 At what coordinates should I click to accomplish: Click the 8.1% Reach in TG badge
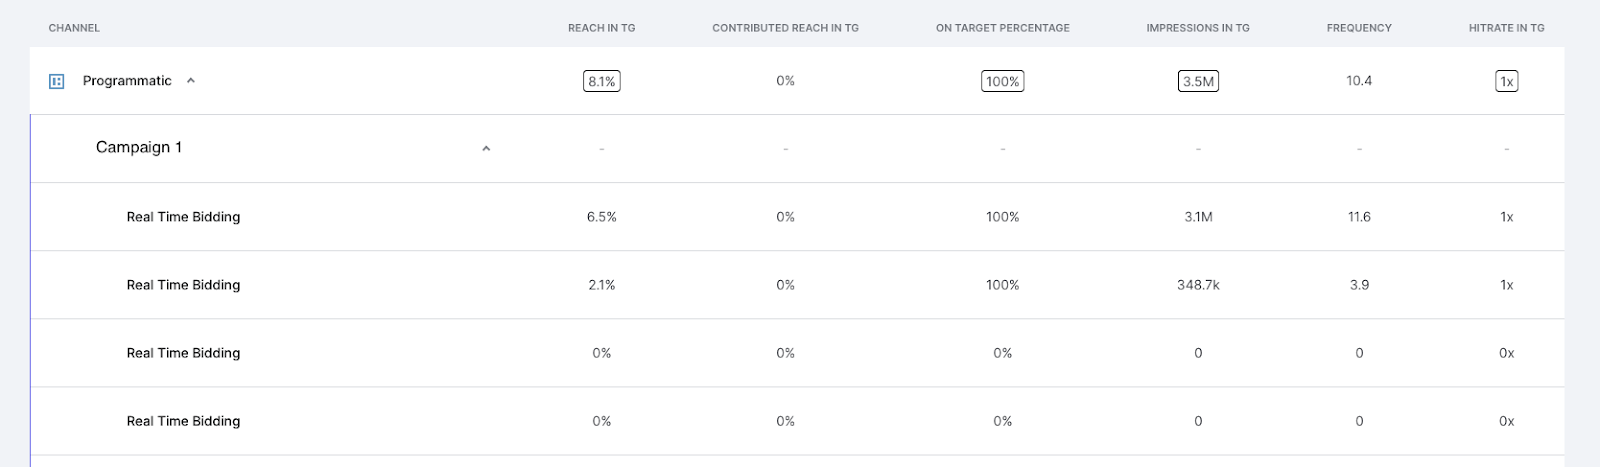[602, 81]
